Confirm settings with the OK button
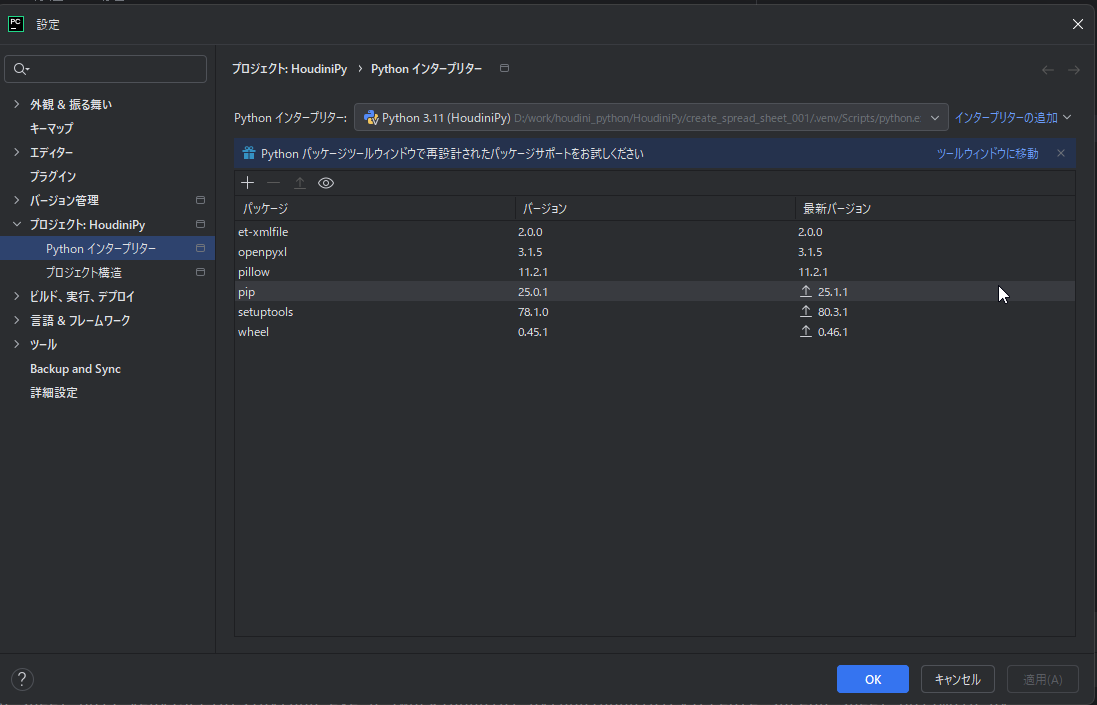 point(872,679)
